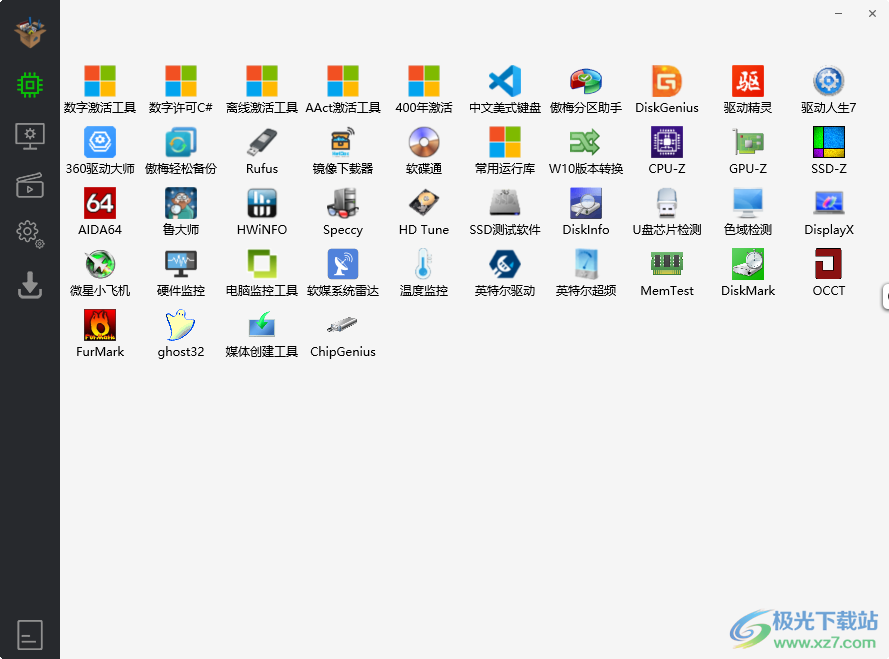Launch SSD测试软件
This screenshot has height=659, width=889.
505,203
